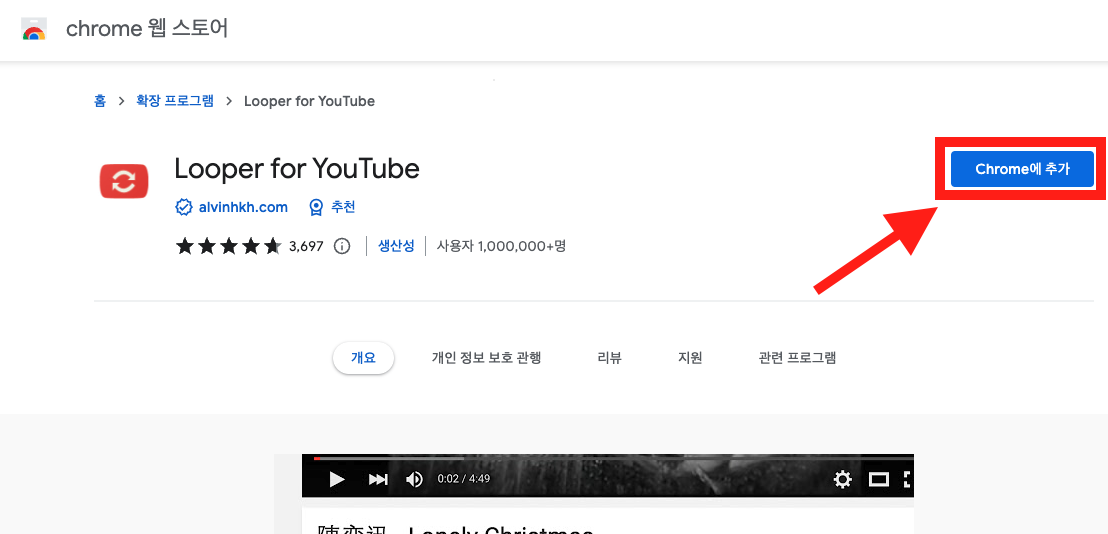Click the red Looper for YouTube extension icon
Screen dimensions: 1108x534
pos(124,182)
